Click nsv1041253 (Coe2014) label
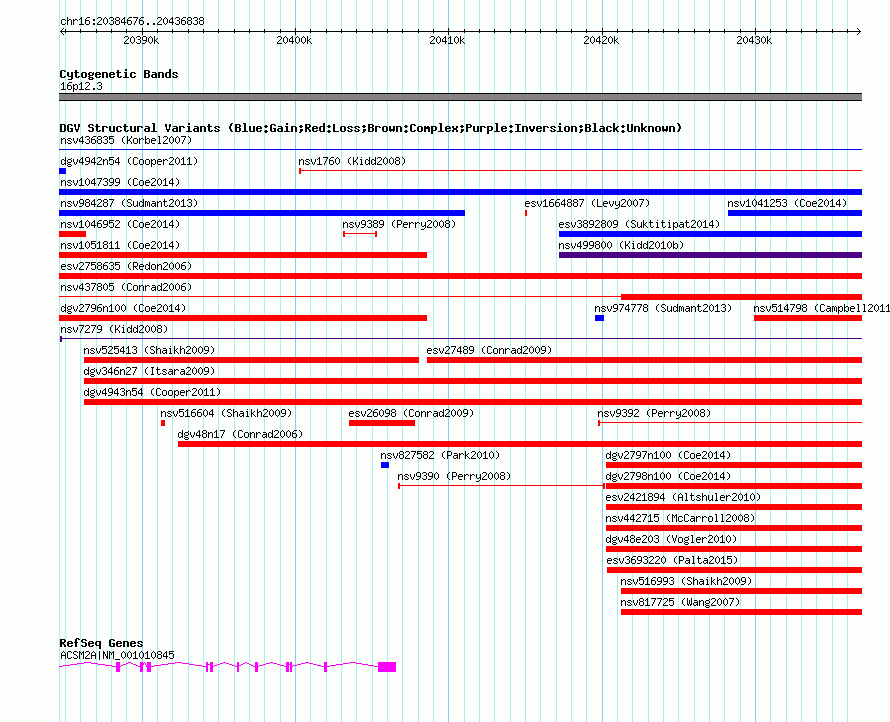 [787, 203]
